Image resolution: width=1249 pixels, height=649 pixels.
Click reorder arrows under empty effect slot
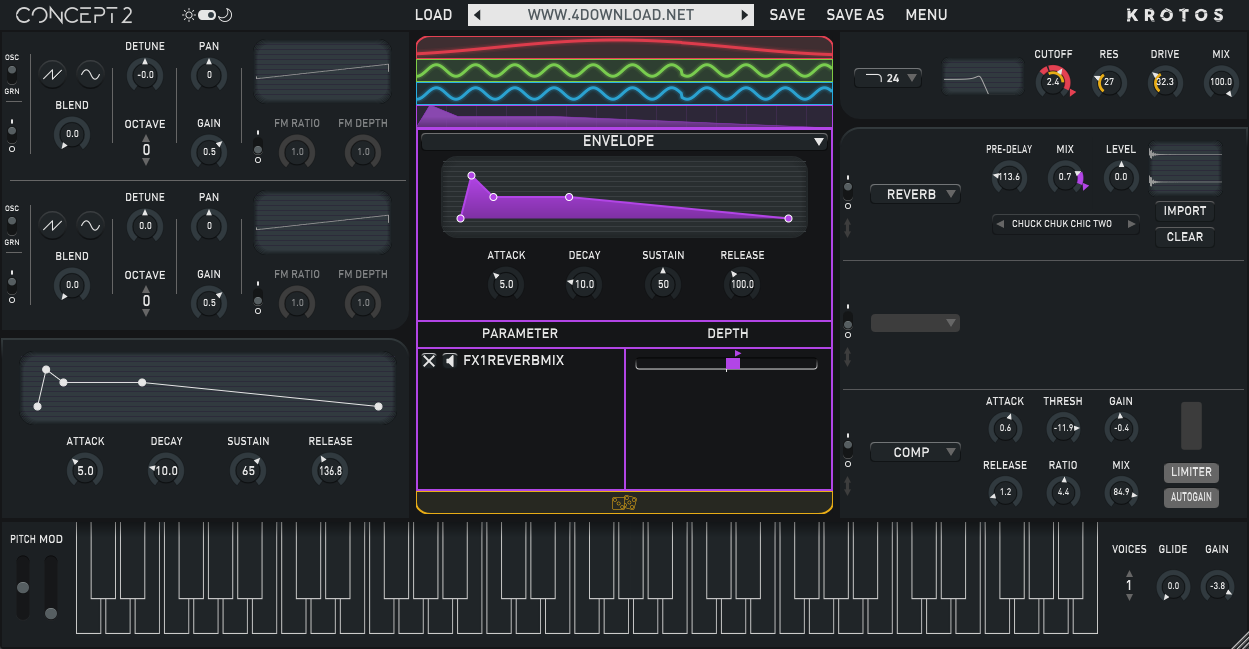[x=849, y=357]
